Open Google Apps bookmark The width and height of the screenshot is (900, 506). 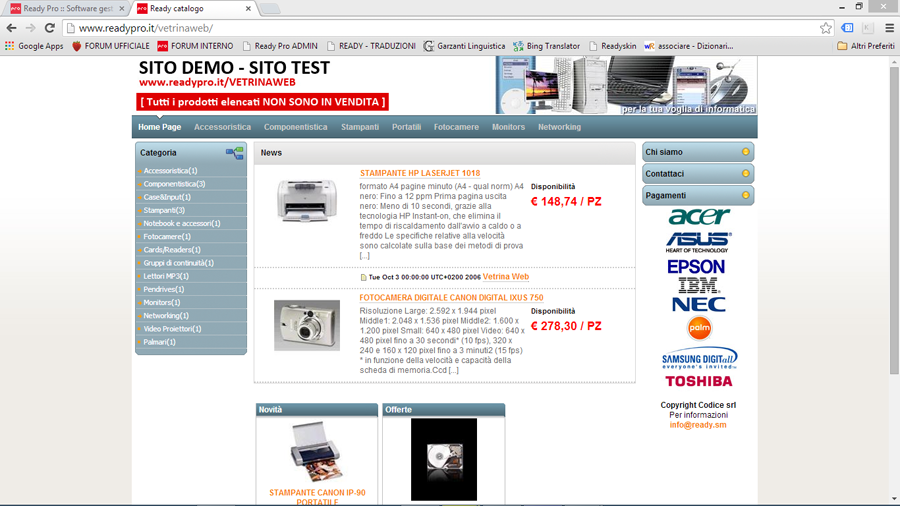tap(34, 46)
